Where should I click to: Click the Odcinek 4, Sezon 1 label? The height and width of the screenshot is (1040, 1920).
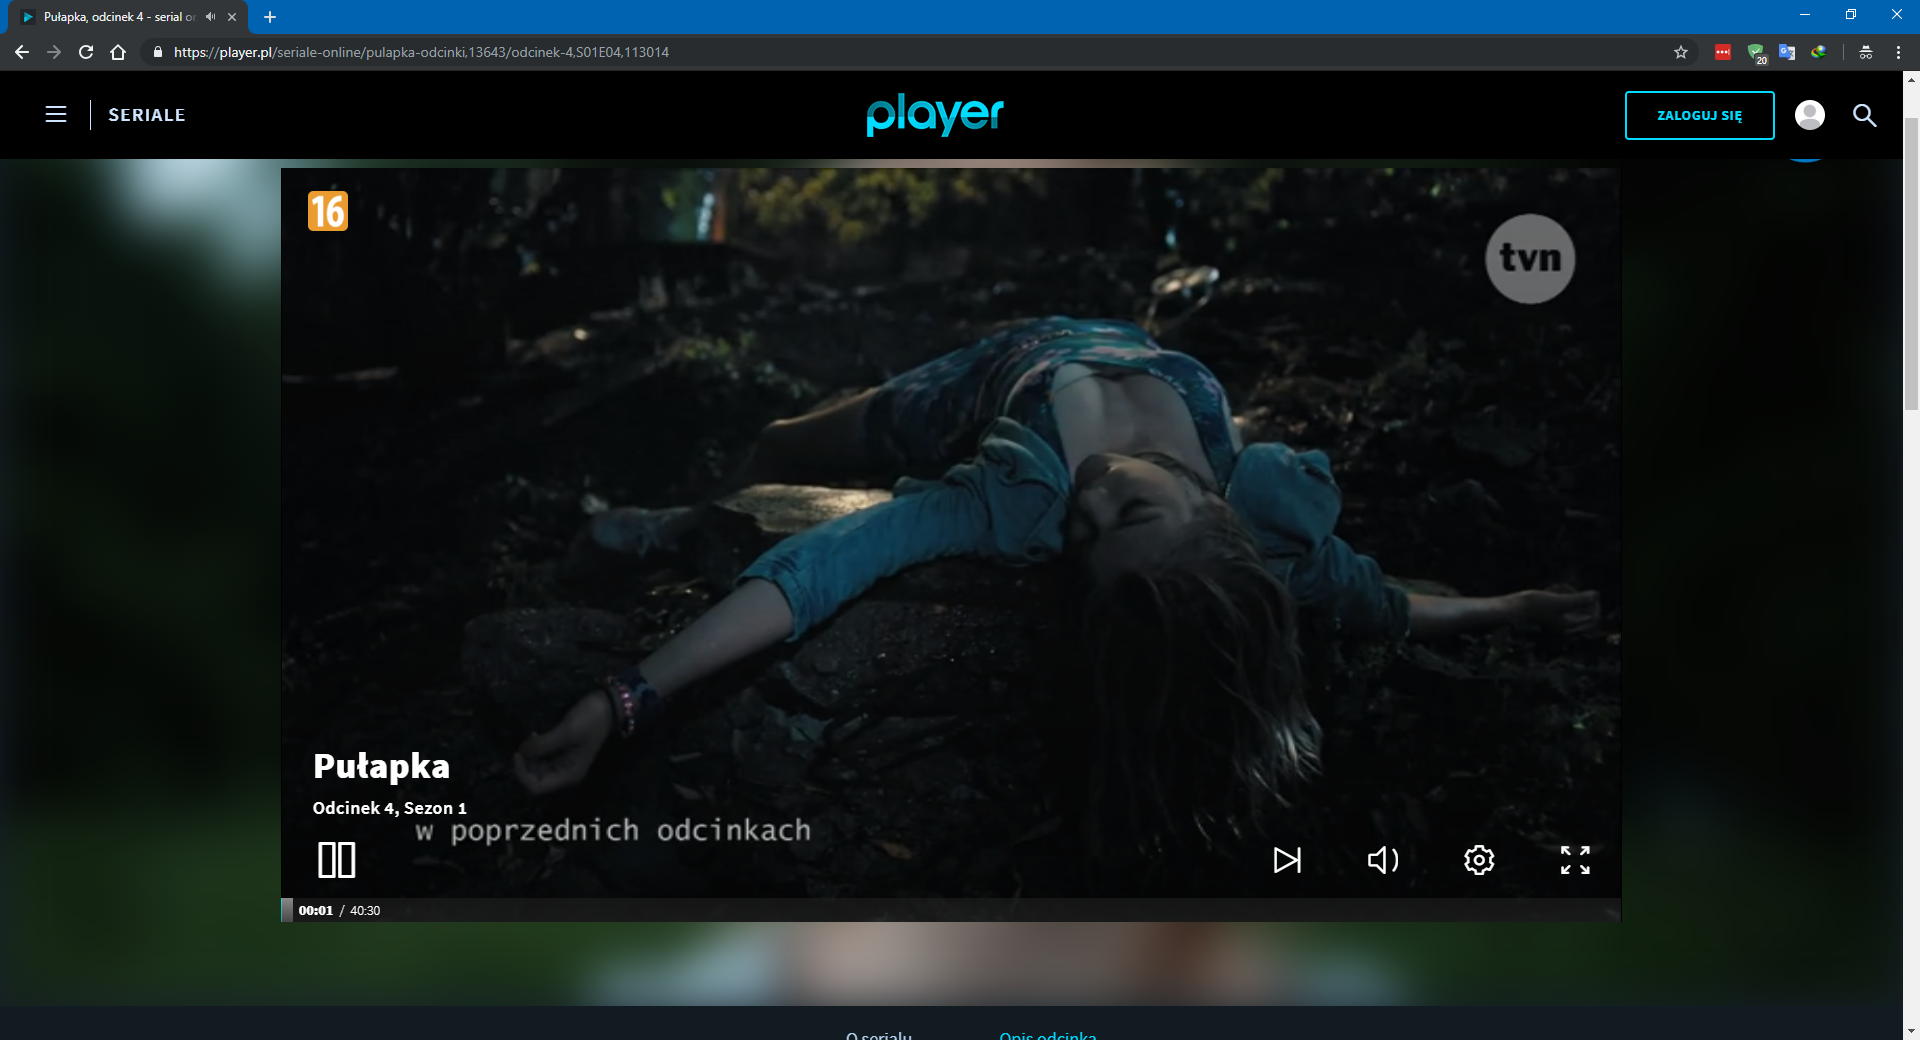tap(389, 808)
